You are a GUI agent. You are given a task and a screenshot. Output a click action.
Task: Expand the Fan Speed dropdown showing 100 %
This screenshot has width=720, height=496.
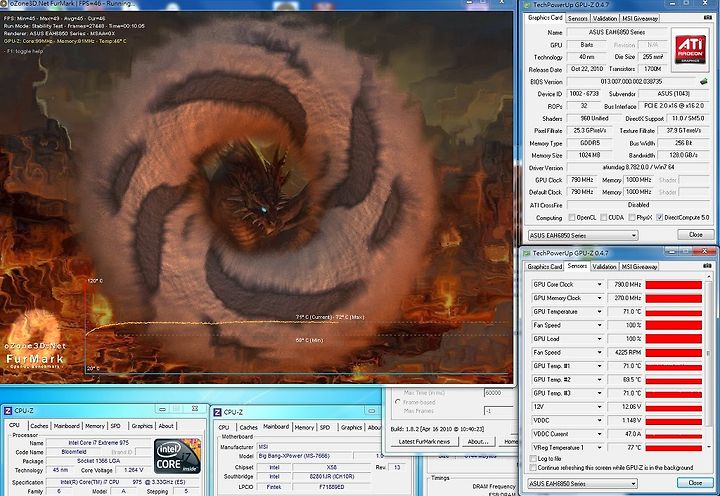(x=599, y=325)
